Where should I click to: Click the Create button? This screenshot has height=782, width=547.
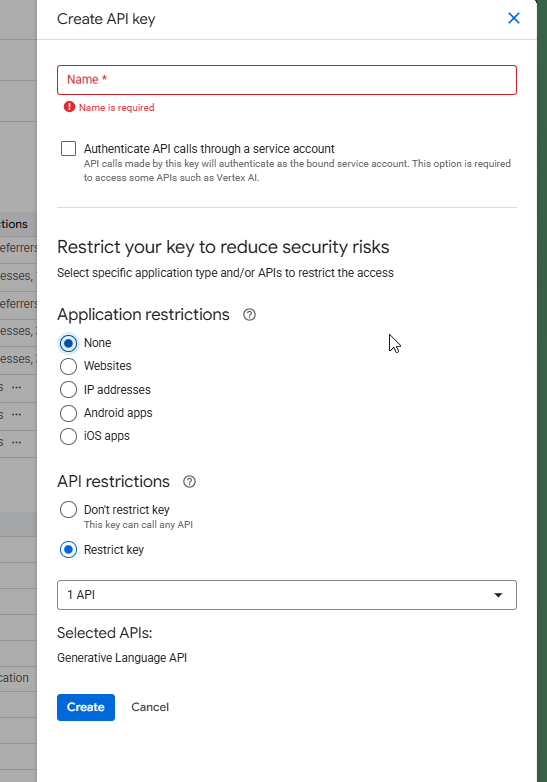point(86,707)
